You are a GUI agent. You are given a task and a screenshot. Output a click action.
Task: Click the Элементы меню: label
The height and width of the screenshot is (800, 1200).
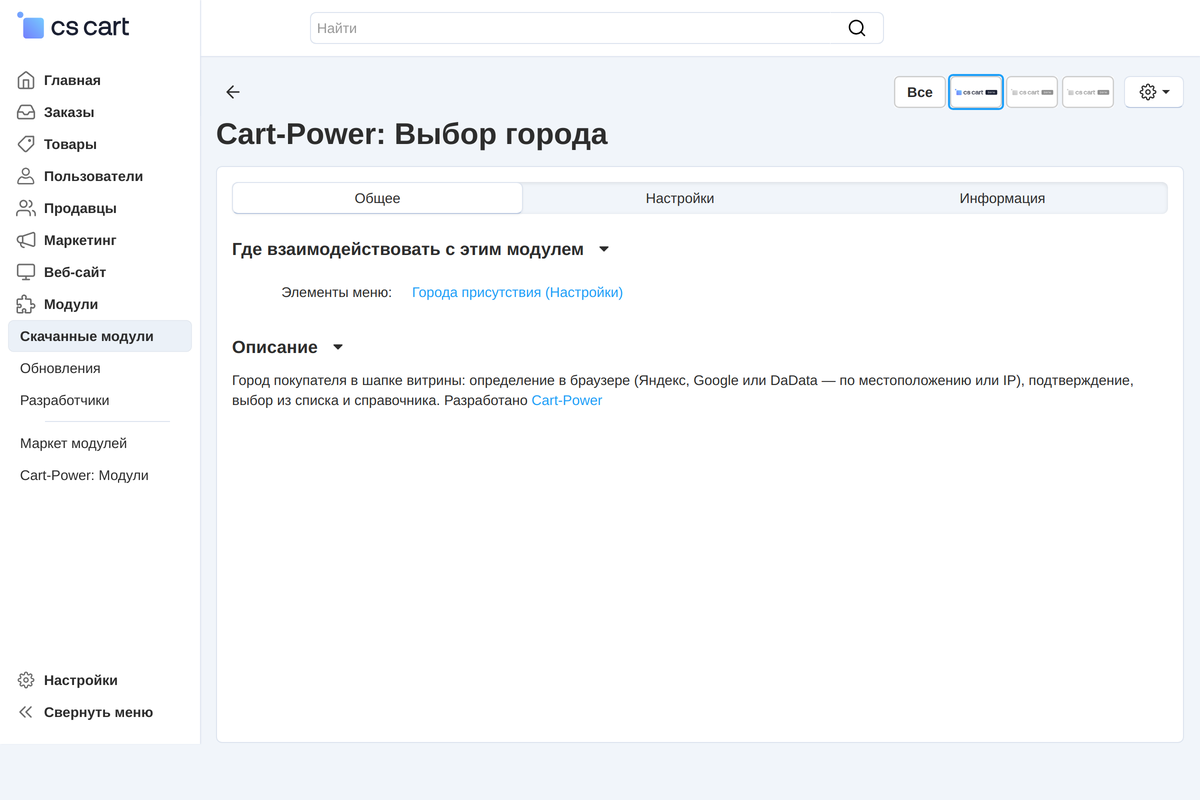click(x=336, y=292)
